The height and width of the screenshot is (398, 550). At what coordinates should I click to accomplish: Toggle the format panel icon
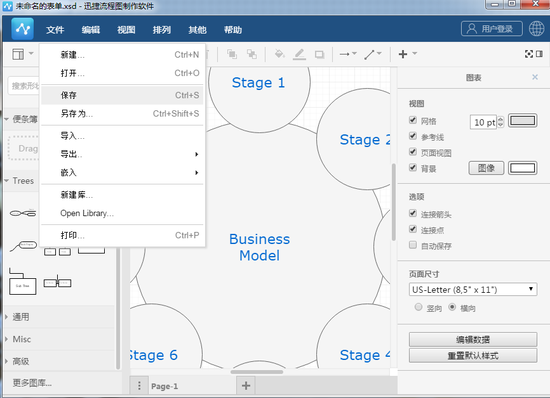(x=539, y=54)
